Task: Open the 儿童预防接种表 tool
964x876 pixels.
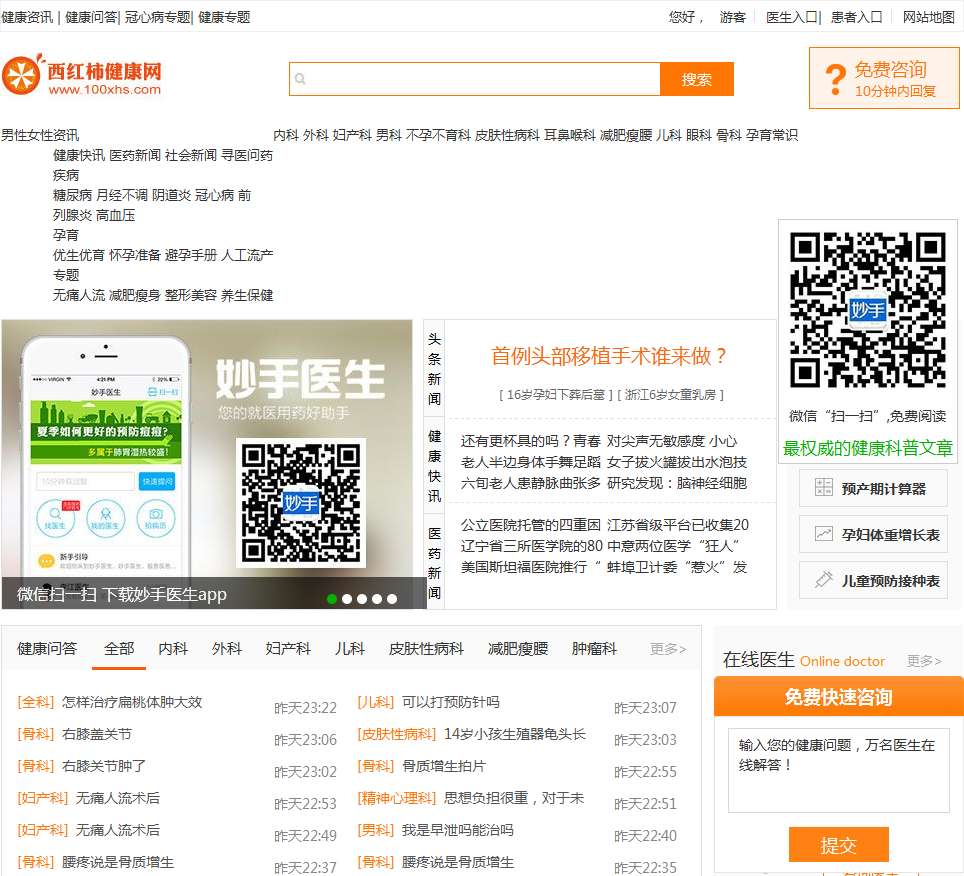Action: pos(873,580)
